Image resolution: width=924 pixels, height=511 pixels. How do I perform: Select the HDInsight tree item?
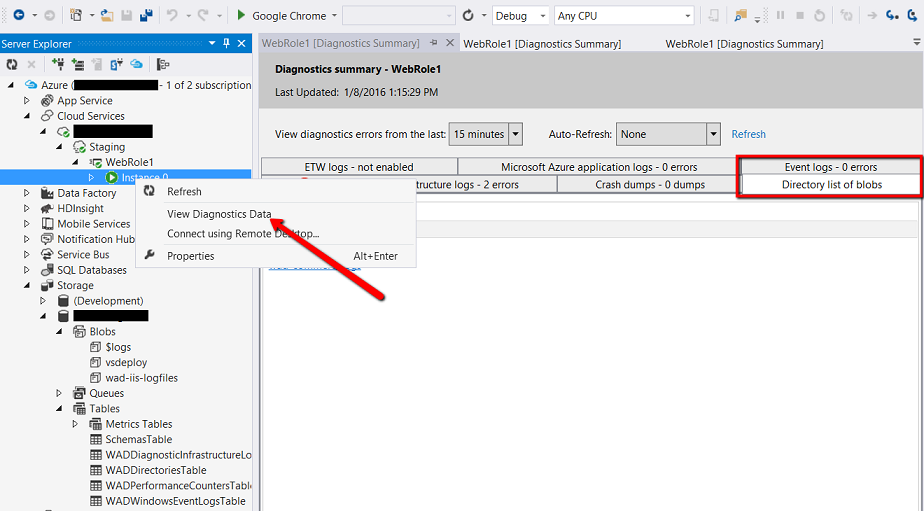pyautogui.click(x=80, y=208)
